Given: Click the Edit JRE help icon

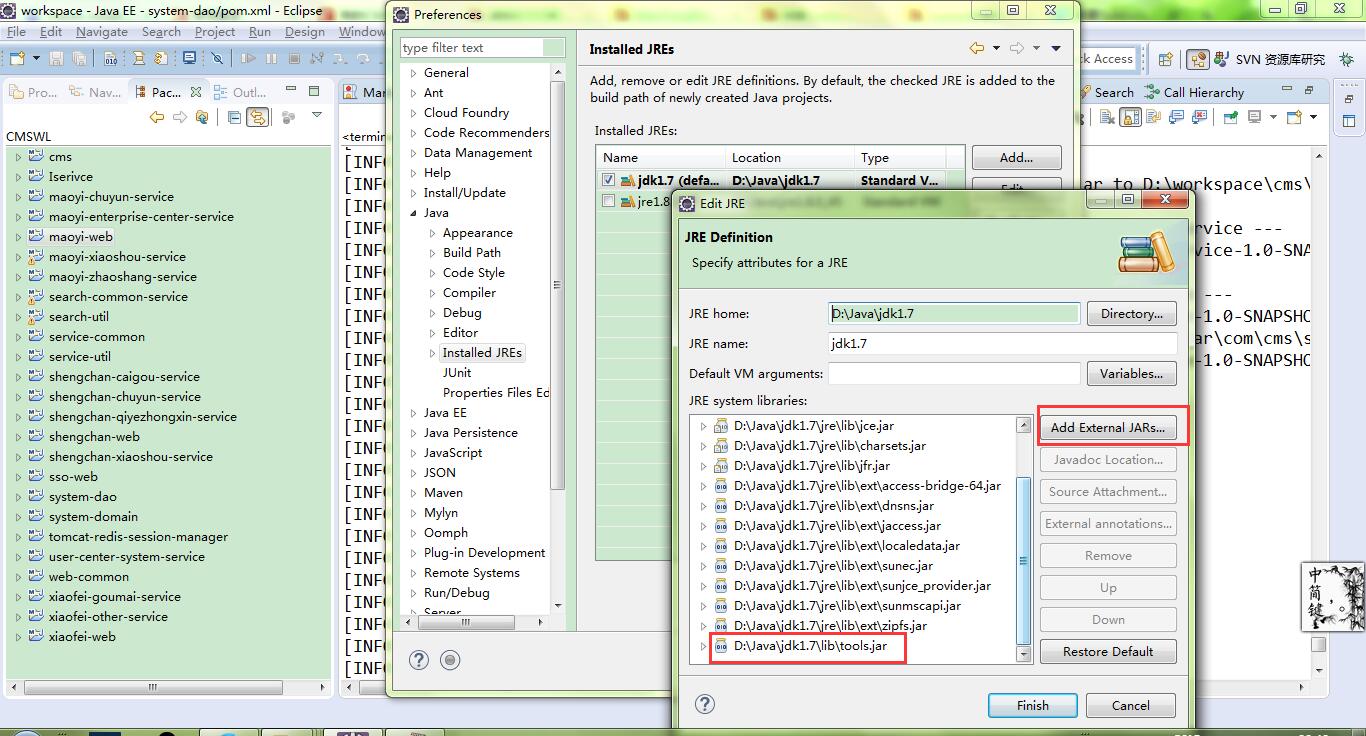Looking at the screenshot, I should click(705, 704).
